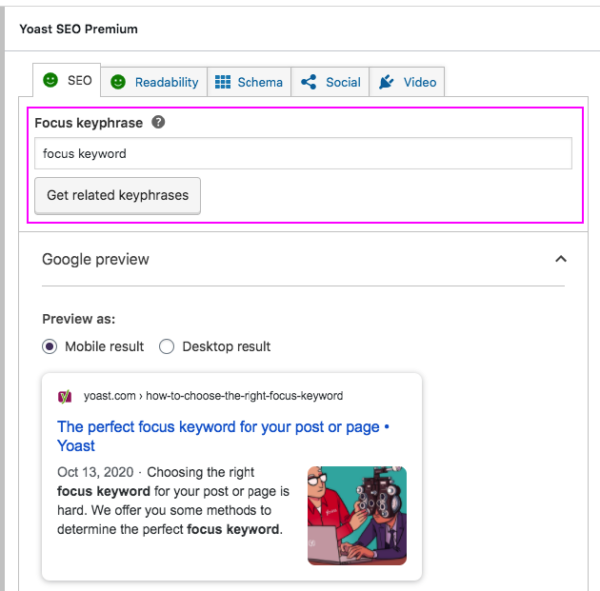Open the Video tab
The width and height of the screenshot is (600, 591).
419,82
